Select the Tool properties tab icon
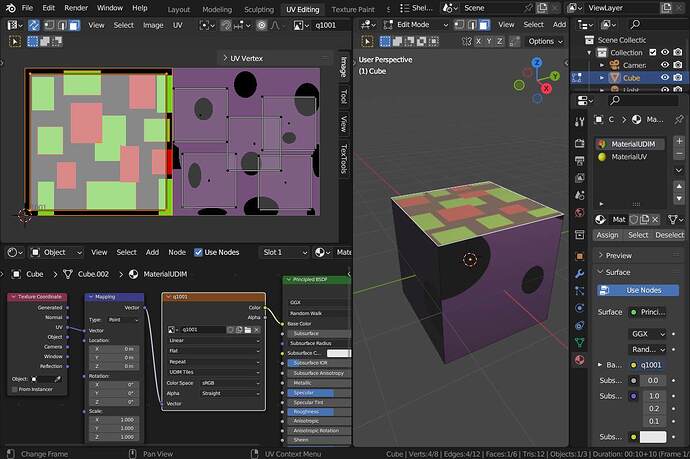Screen dimensions: 690x459 pyautogui.click(x=580, y=121)
